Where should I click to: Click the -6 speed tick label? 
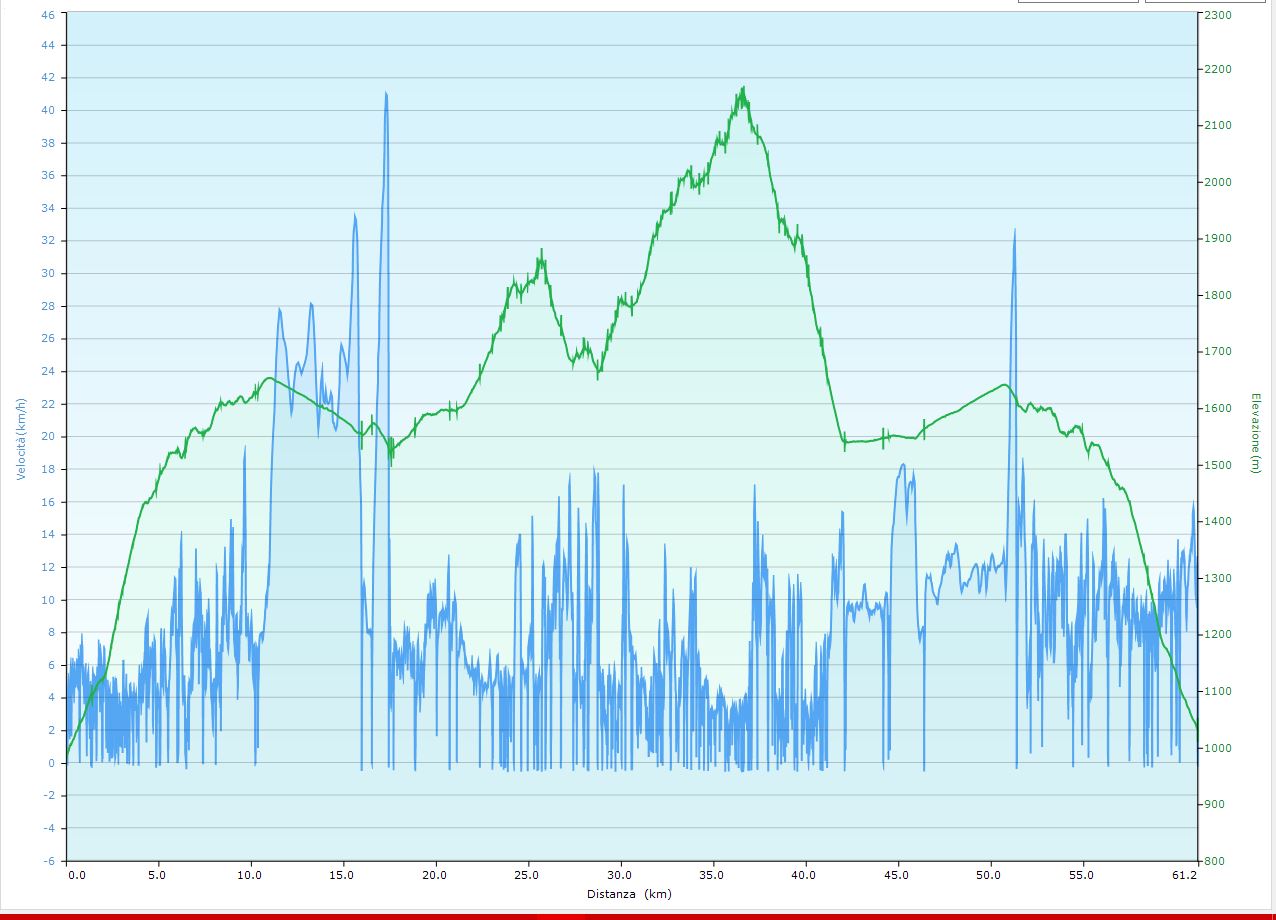[48, 861]
